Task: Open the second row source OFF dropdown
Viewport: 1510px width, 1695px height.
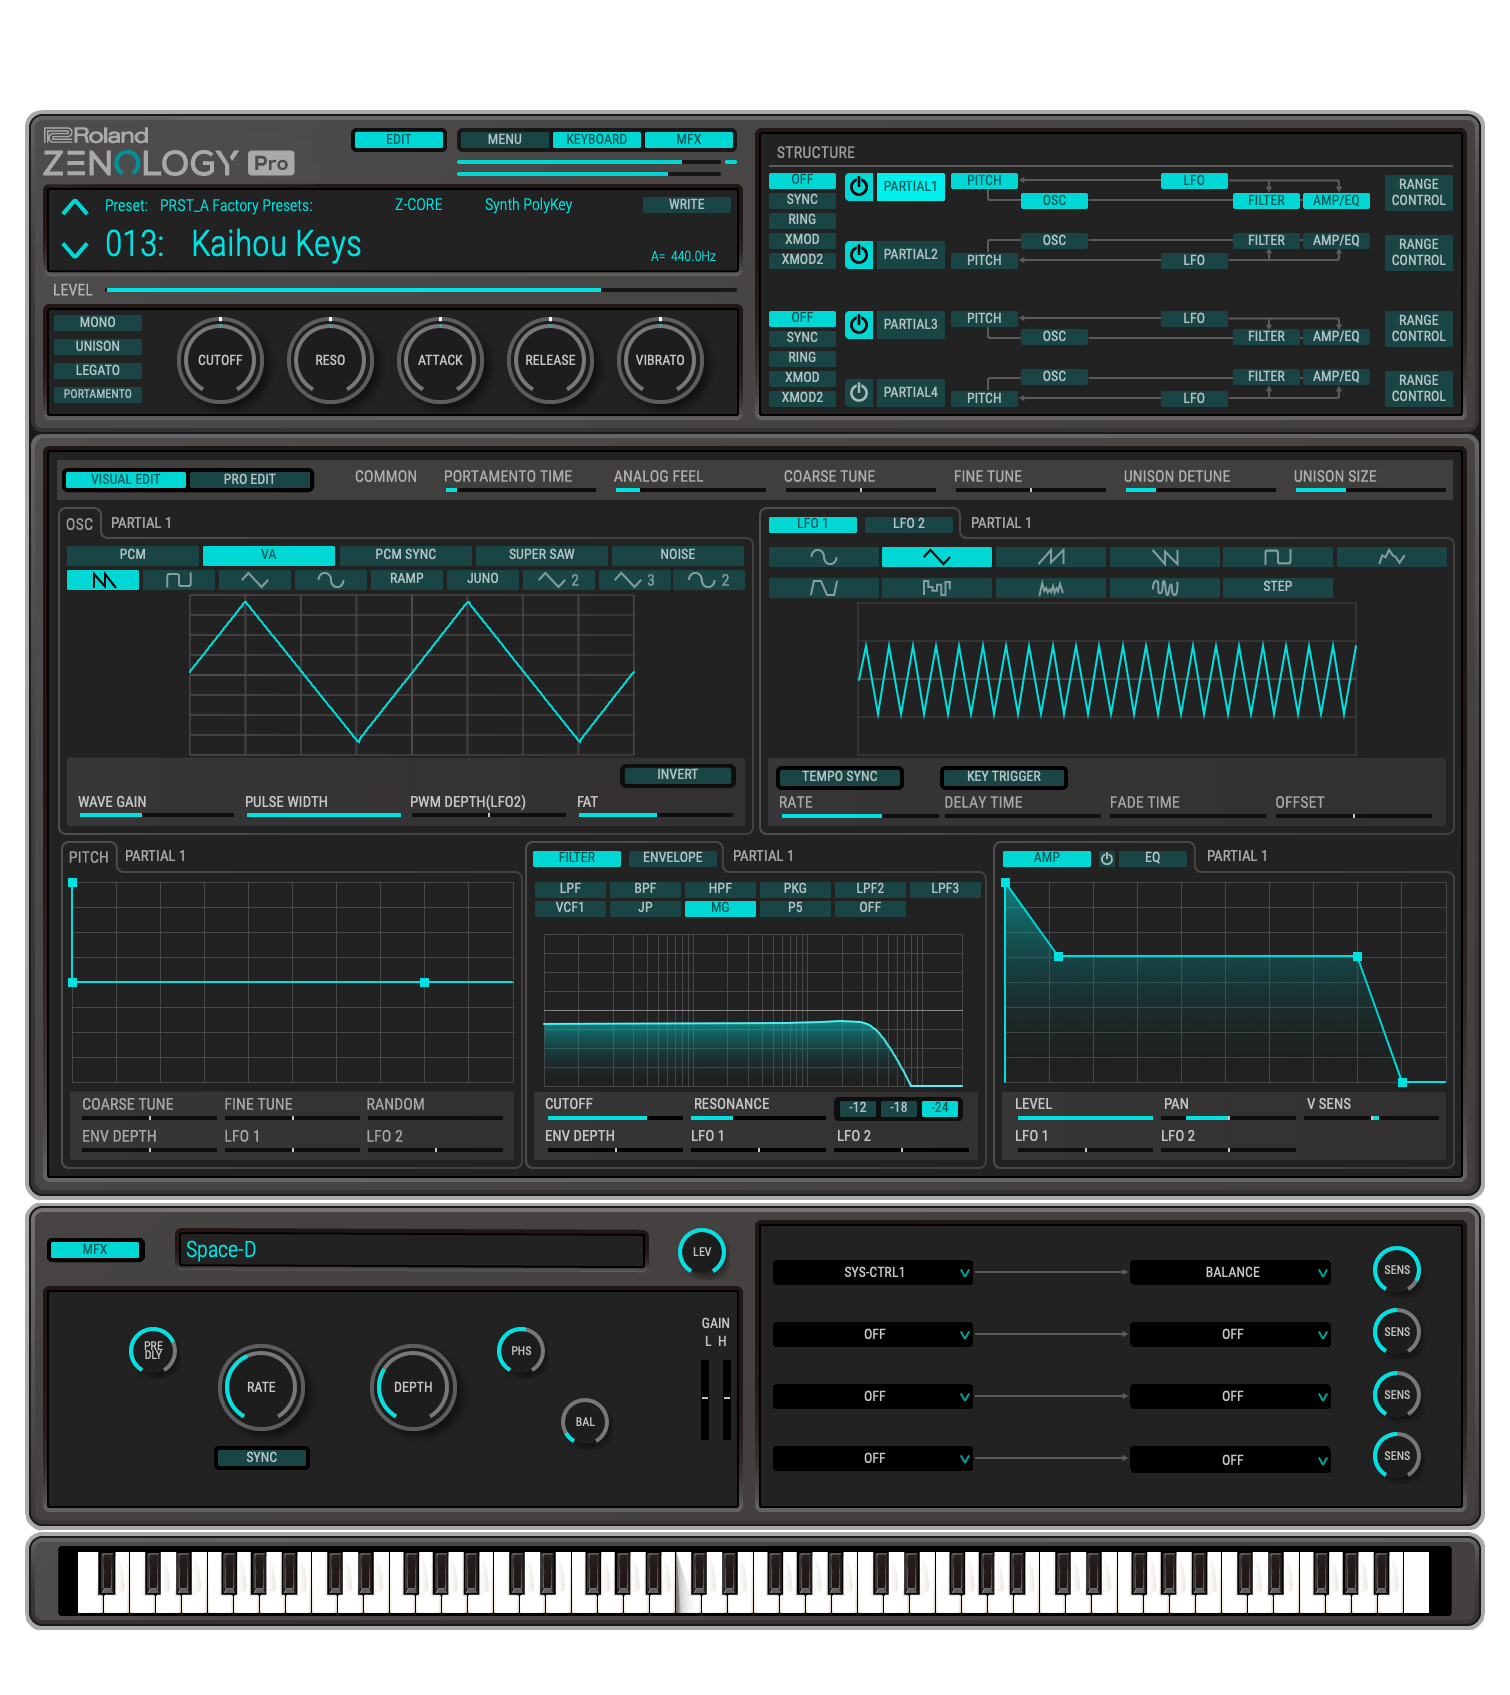Action: tap(873, 1334)
